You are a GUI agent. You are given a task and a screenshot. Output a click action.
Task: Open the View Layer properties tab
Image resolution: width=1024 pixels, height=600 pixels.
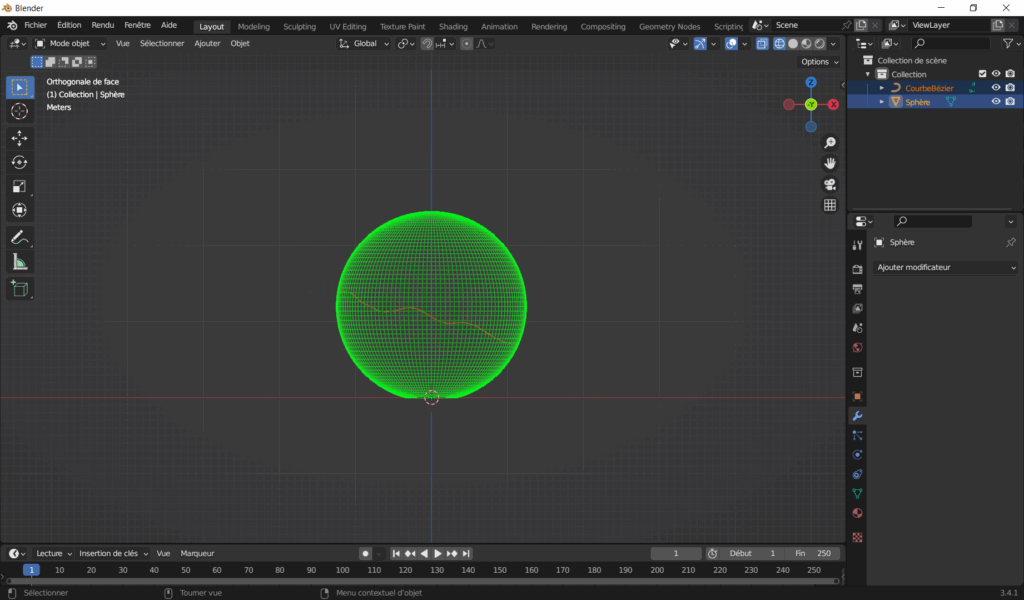(x=857, y=308)
